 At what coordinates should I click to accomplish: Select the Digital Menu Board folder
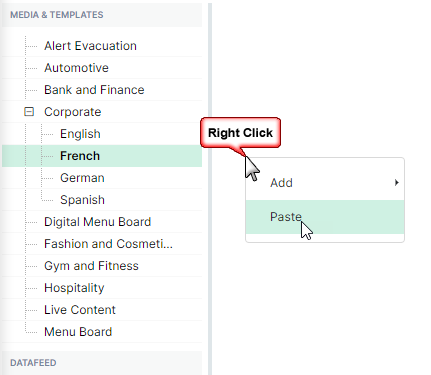(98, 222)
